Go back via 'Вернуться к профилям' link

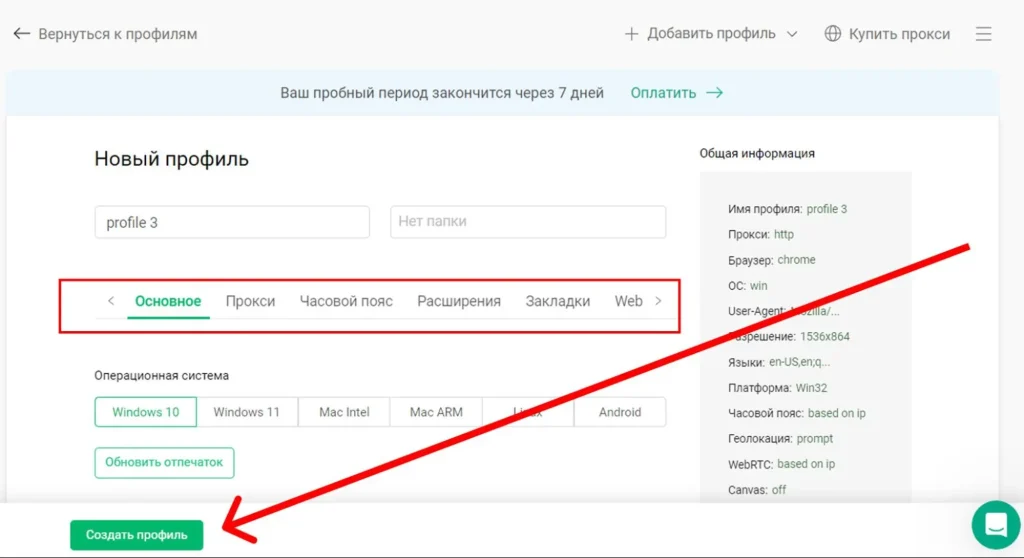(118, 34)
